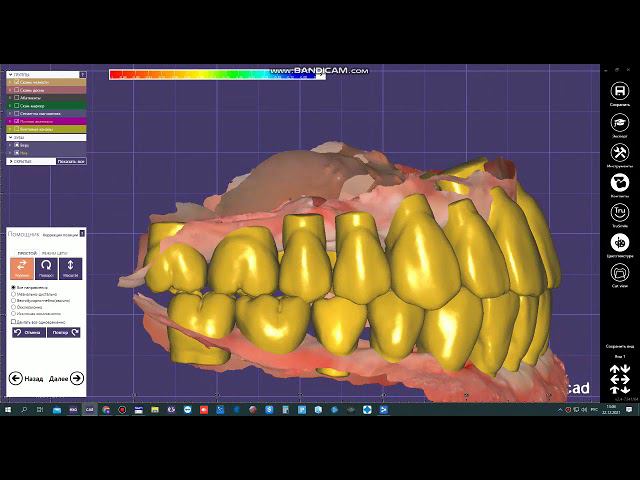Open Windows taskbar search
640x480 pixels.
point(24,409)
